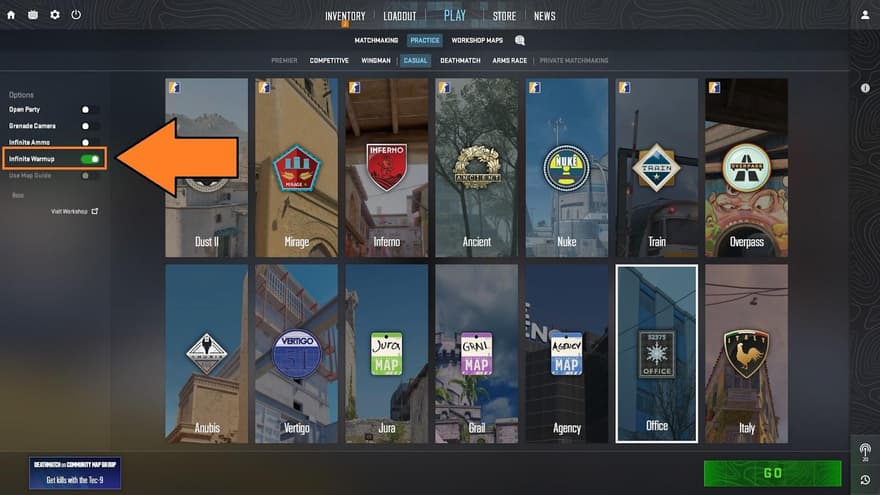Click the Home icon in top bar
The height and width of the screenshot is (495, 880).
[x=11, y=15]
